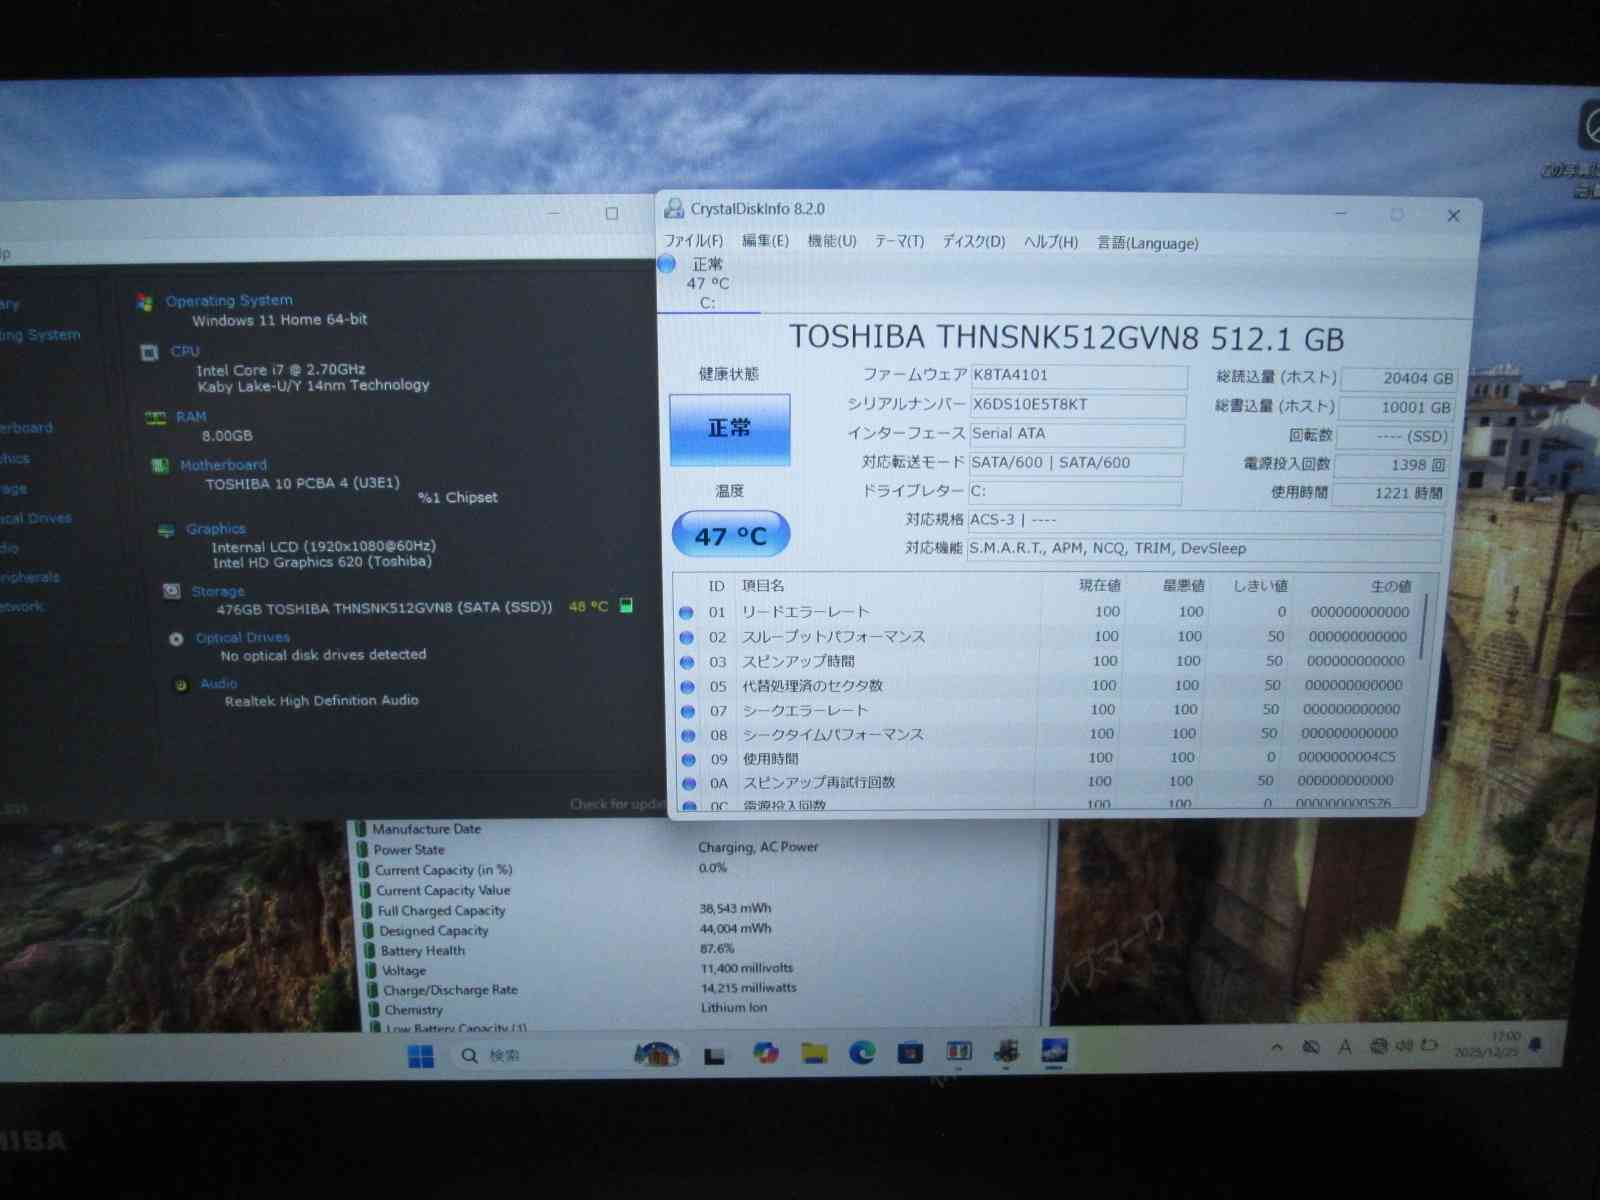Viewport: 1600px width, 1200px height.
Task: Click the Windows Start button
Action: click(421, 1056)
